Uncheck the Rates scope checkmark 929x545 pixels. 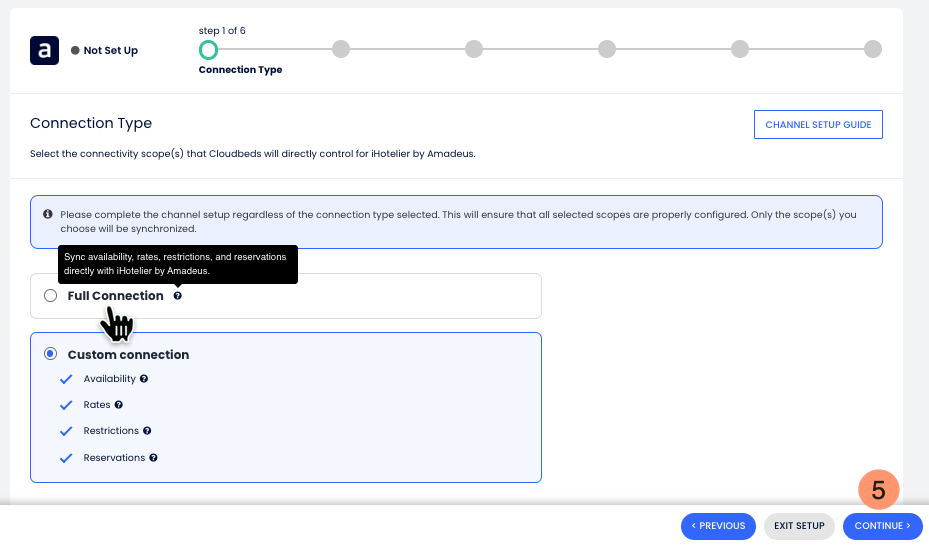(66, 405)
